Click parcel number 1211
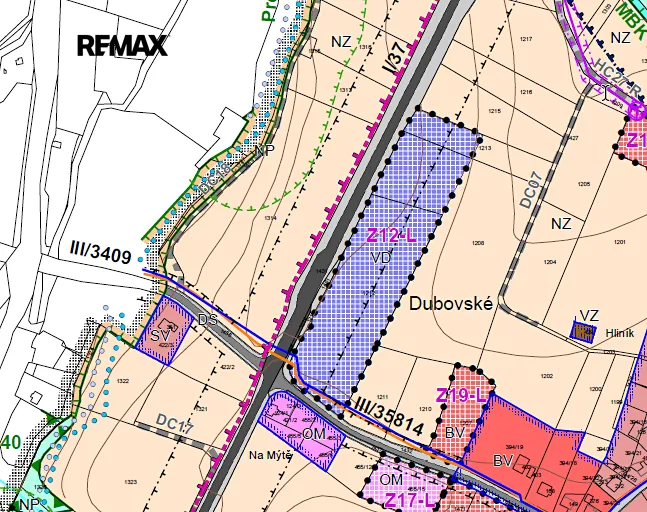 coord(382,397)
